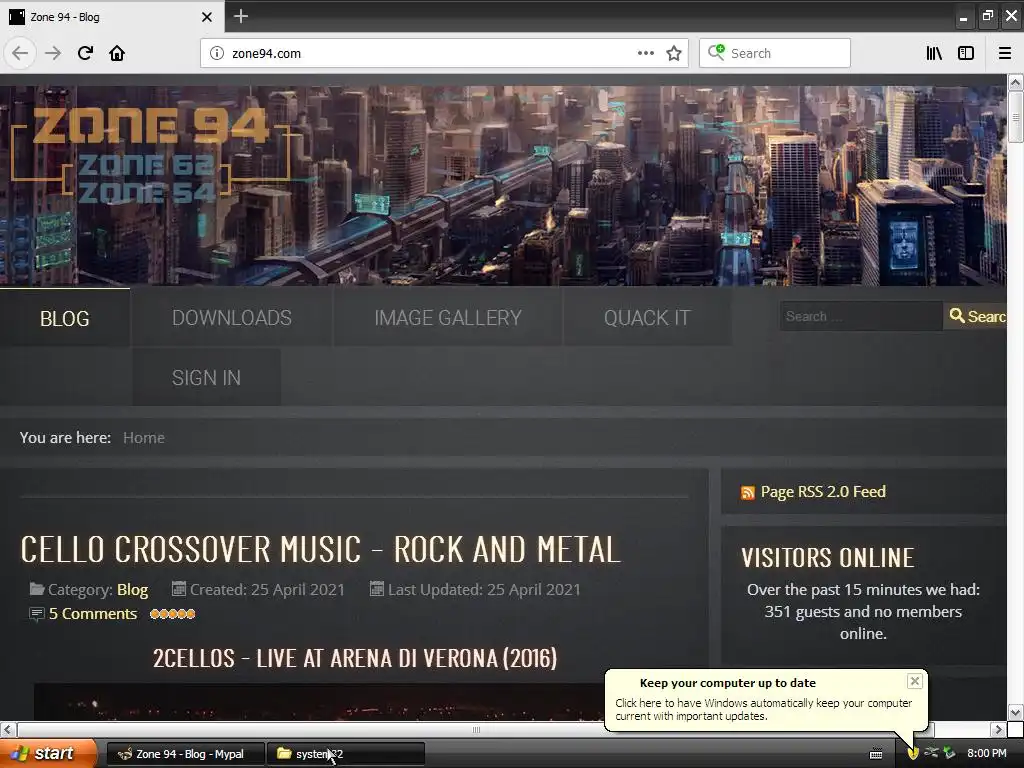Click the forward navigation arrow
The width and height of the screenshot is (1024, 768).
pos(53,53)
